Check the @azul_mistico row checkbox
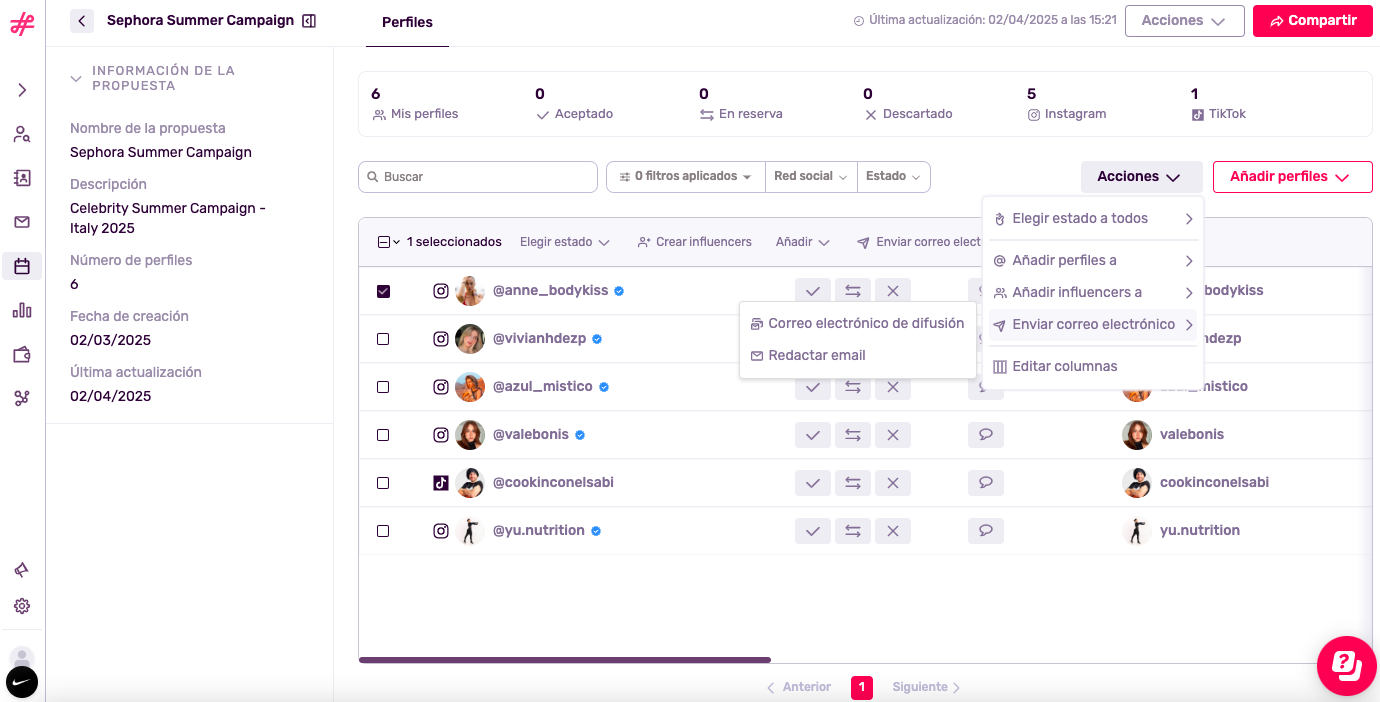 click(x=383, y=387)
